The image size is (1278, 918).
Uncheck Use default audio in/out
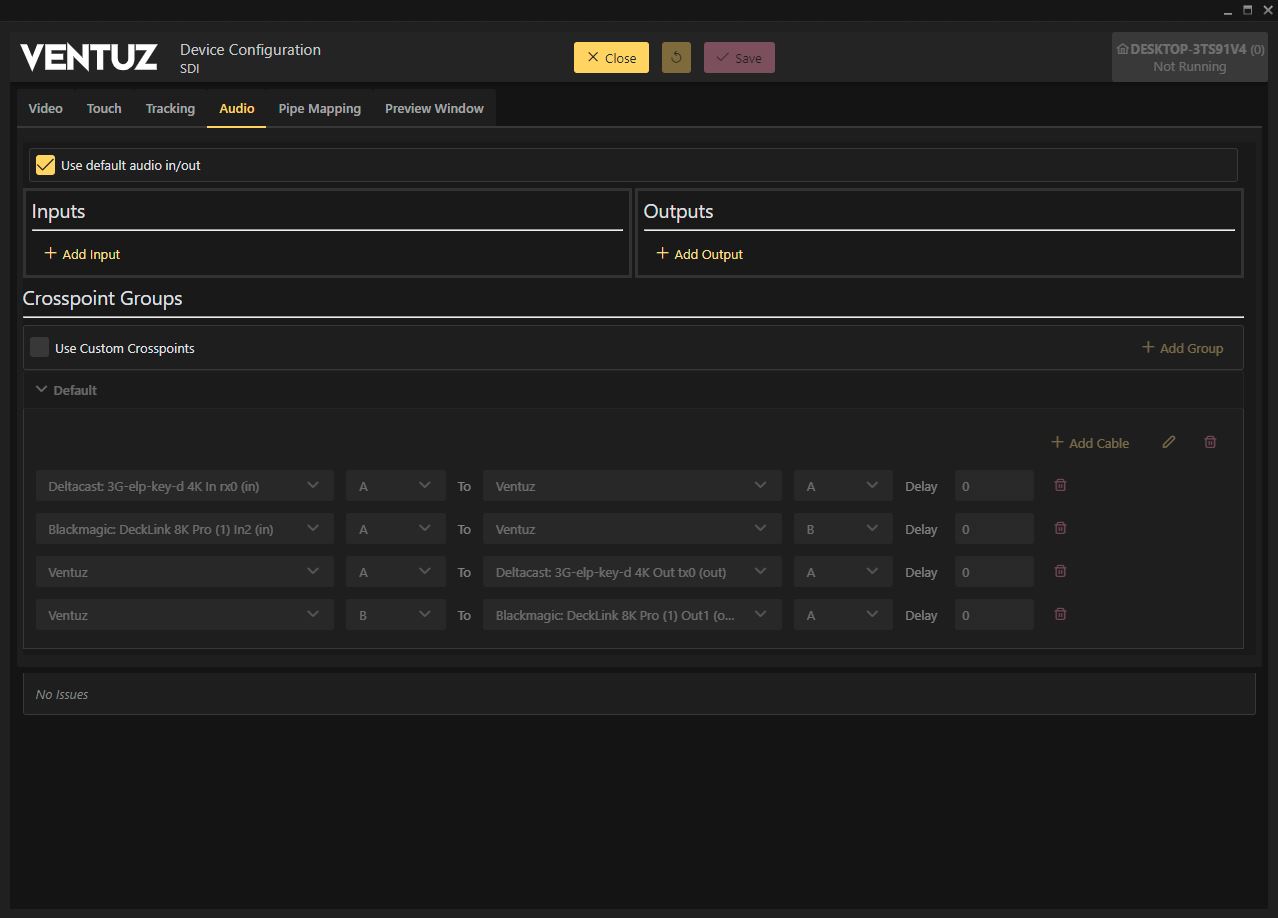click(x=45, y=165)
